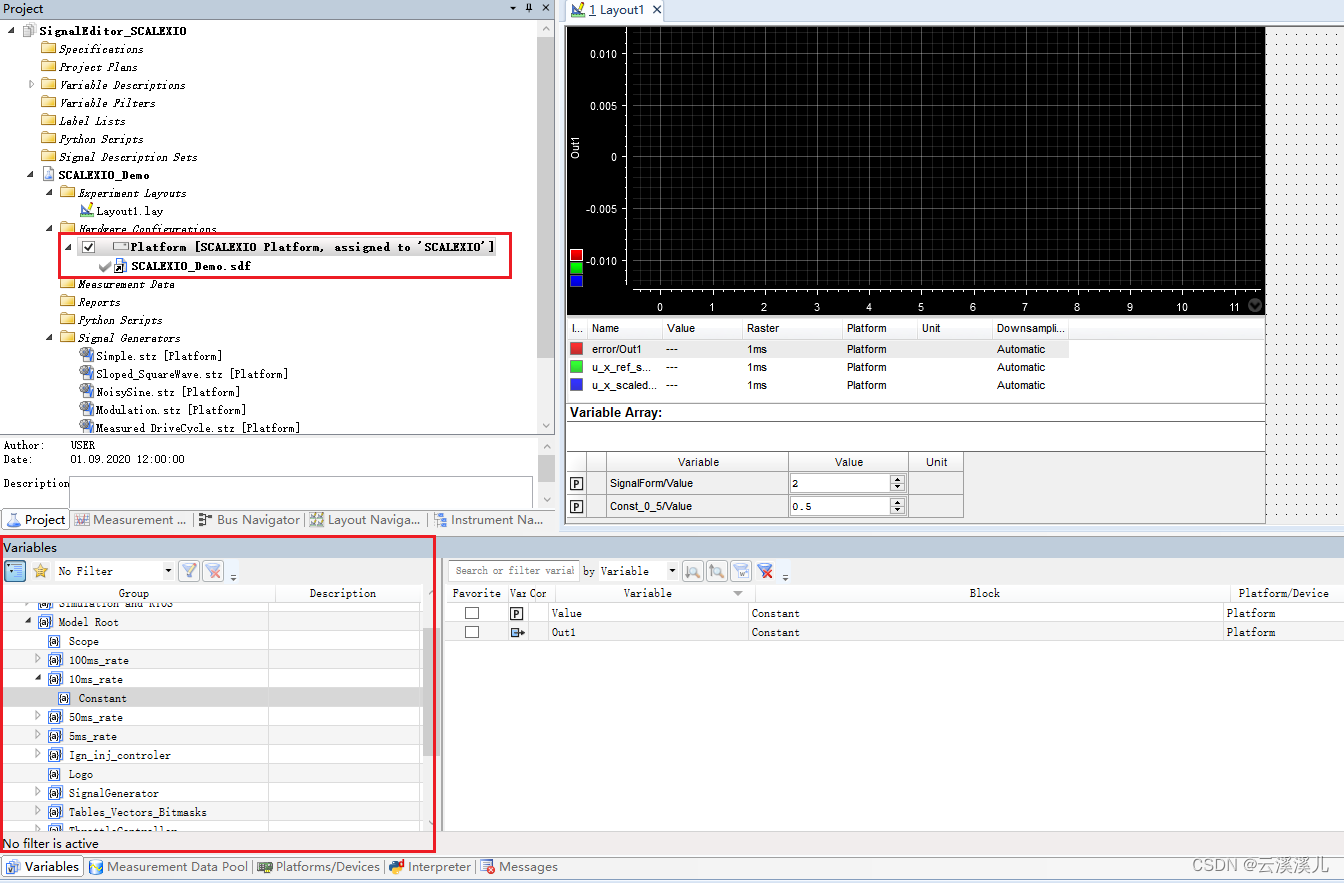This screenshot has height=883, width=1344.
Task: Click the Scope group icon in the tree
Action: click(x=56, y=641)
